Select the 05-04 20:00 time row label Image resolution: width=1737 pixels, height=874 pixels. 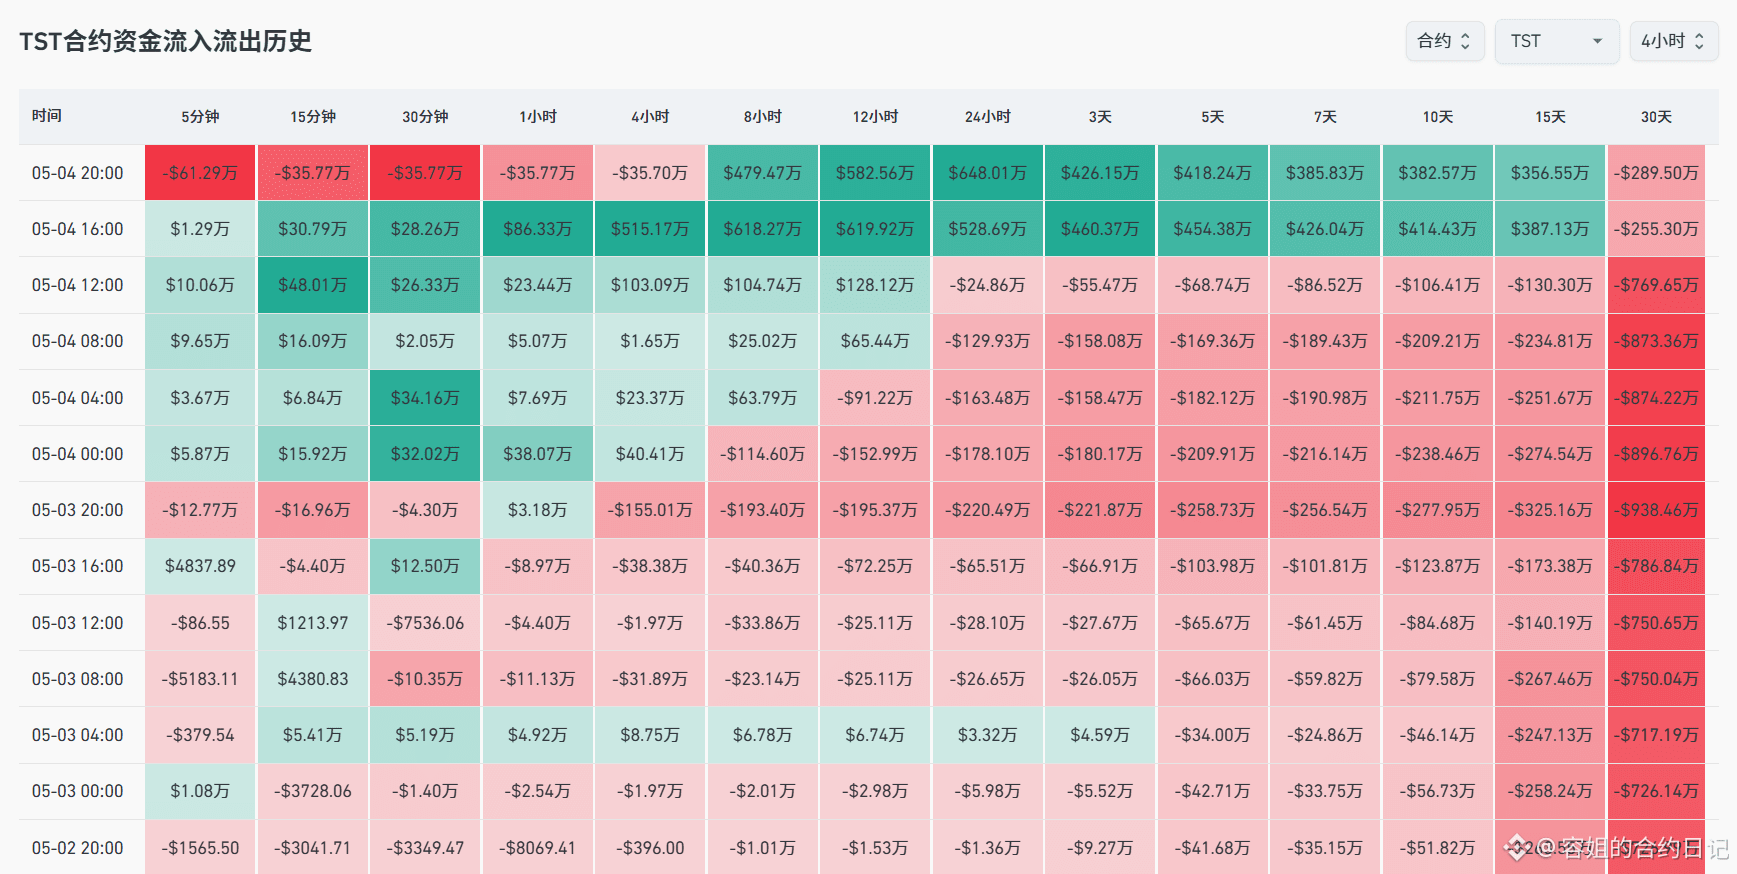78,173
